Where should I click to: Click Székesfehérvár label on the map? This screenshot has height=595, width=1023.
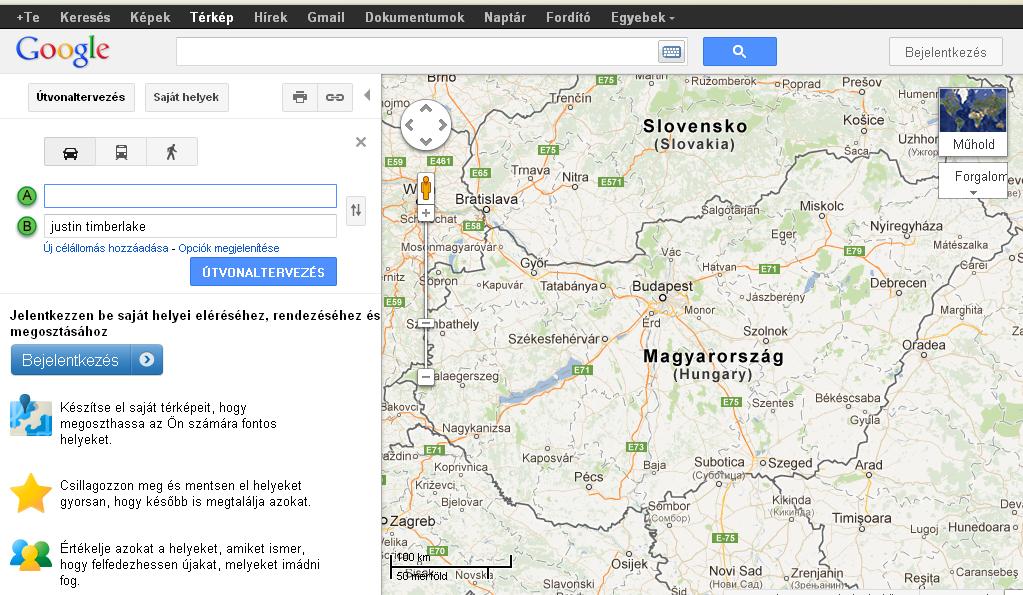click(x=553, y=339)
